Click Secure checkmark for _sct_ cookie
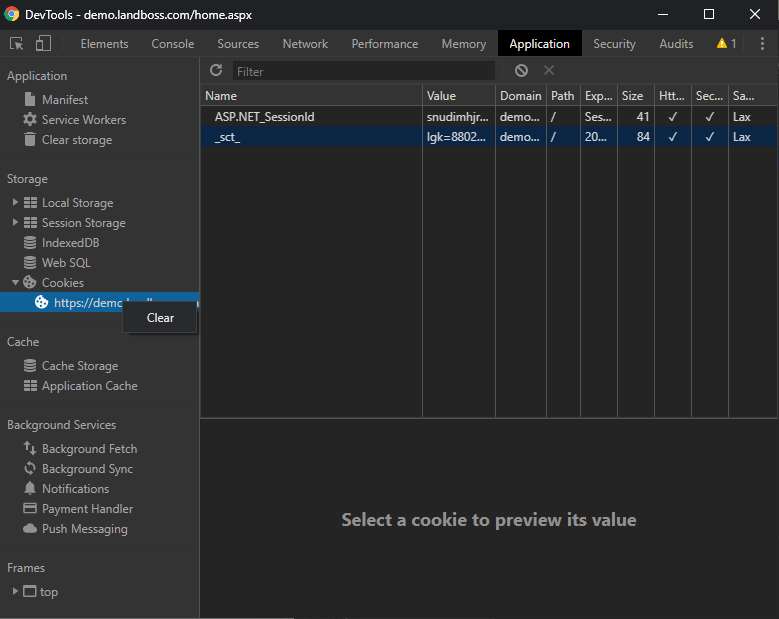Image resolution: width=779 pixels, height=619 pixels. tap(710, 137)
